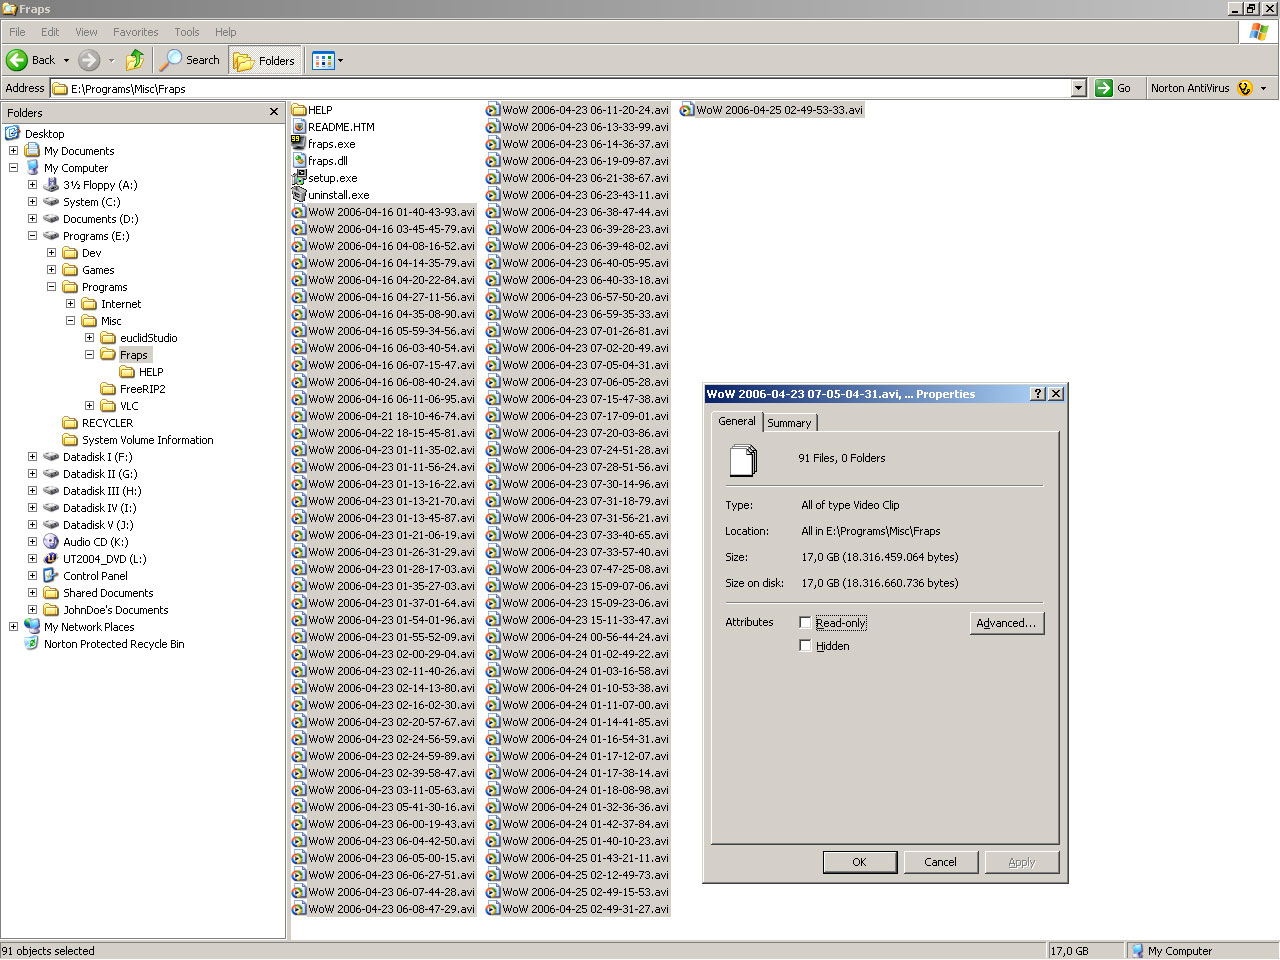Toggle the Folders pane toolbar button
Viewport: 1280px width, 960px height.
point(265,60)
